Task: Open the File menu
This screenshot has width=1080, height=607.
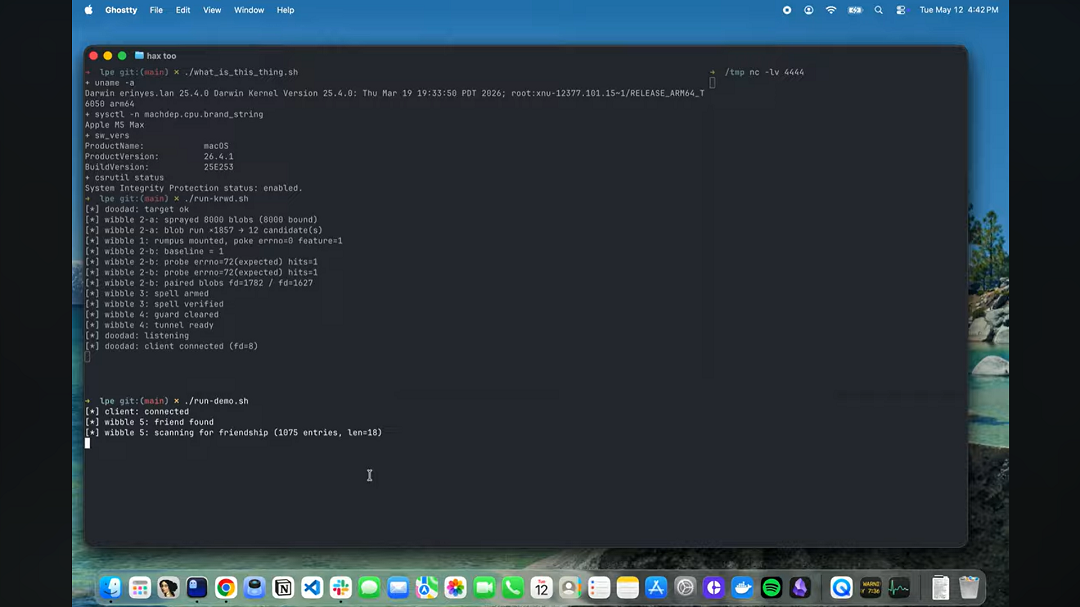Action: tap(156, 10)
